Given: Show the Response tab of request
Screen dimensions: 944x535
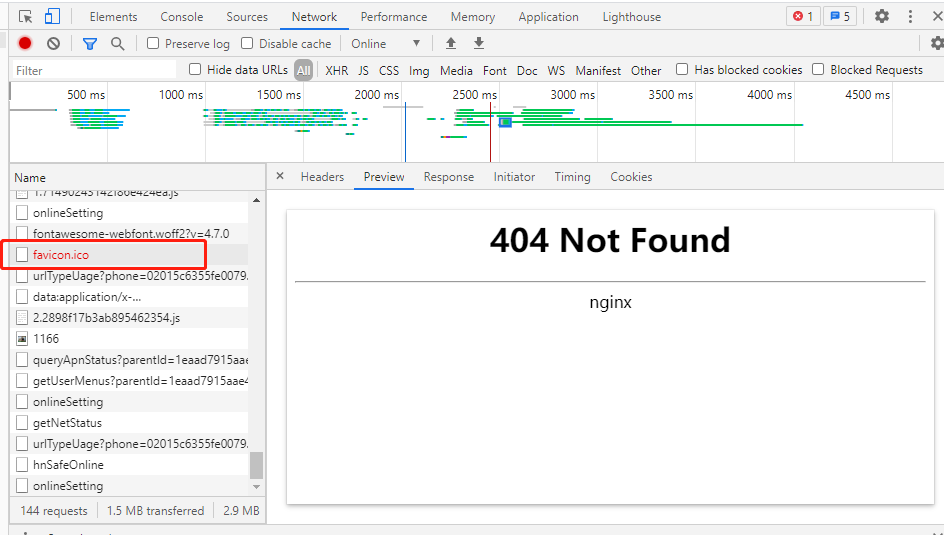Looking at the screenshot, I should pos(449,177).
